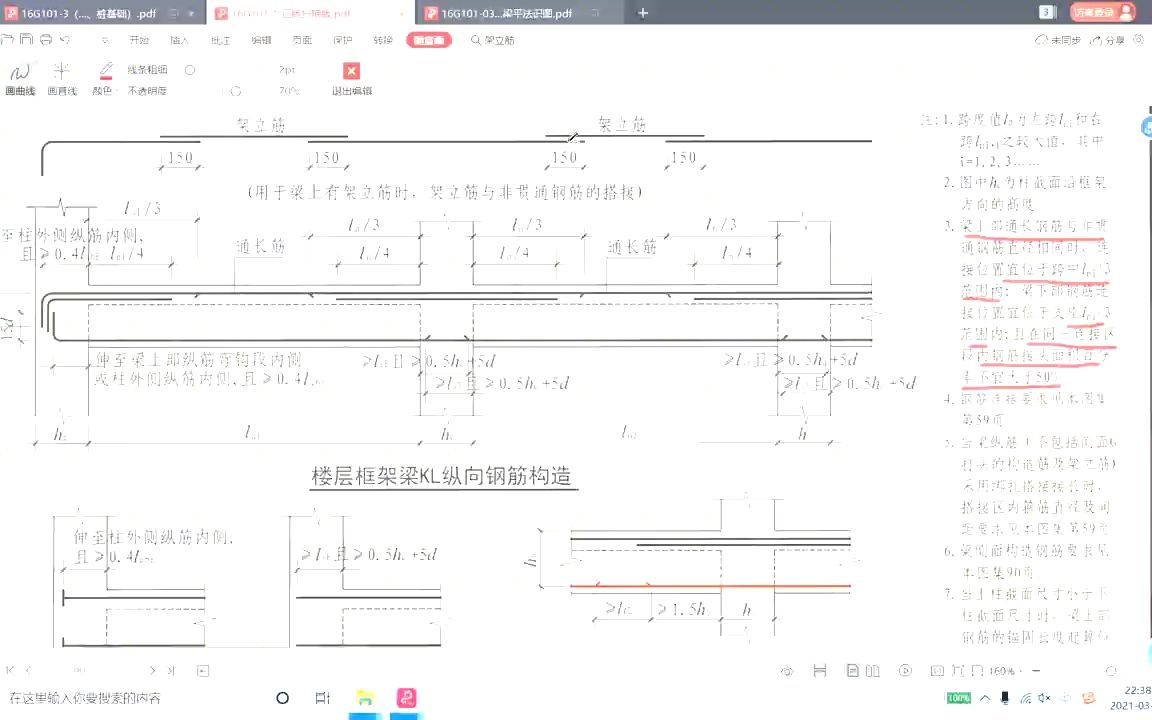Open File Explorer from the taskbar
Viewport: 1152px width, 720px height.
click(364, 697)
